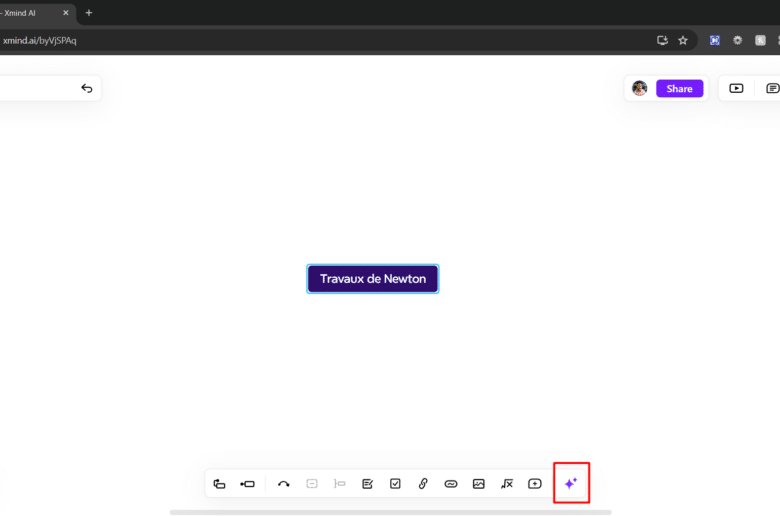
Task: Insert an image into the topic
Action: point(479,484)
